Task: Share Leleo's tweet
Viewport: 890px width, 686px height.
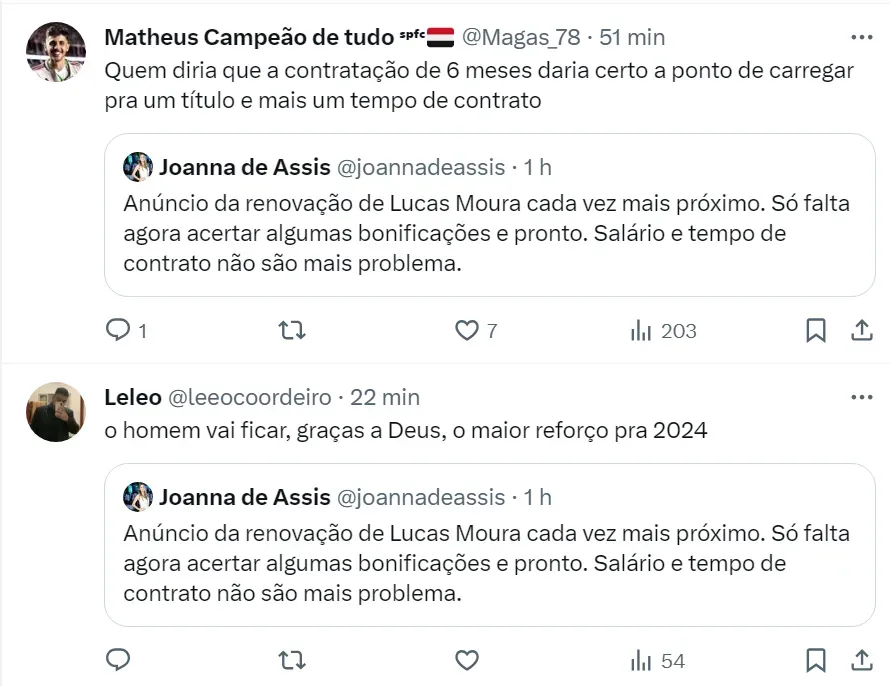Action: tap(861, 660)
